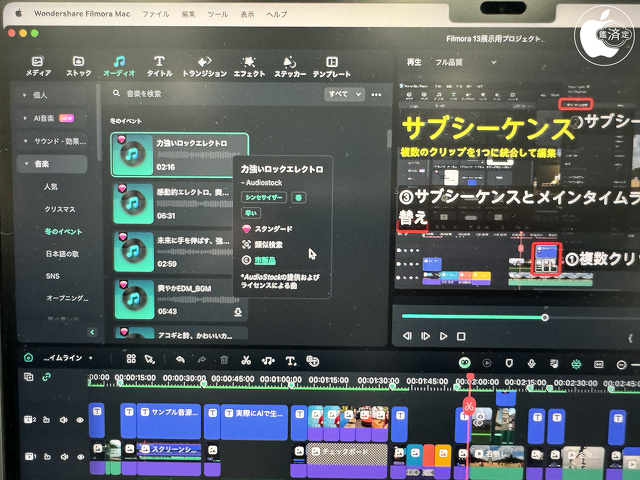
Task: Open the メディア (Media) tab icon
Action: 38,66
